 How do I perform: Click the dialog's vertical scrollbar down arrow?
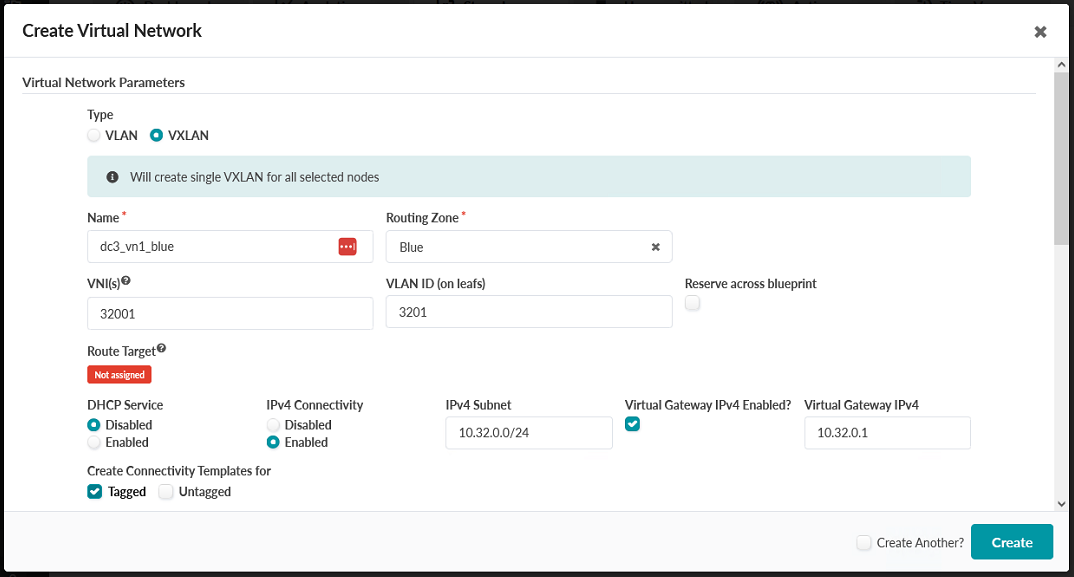(x=1060, y=504)
